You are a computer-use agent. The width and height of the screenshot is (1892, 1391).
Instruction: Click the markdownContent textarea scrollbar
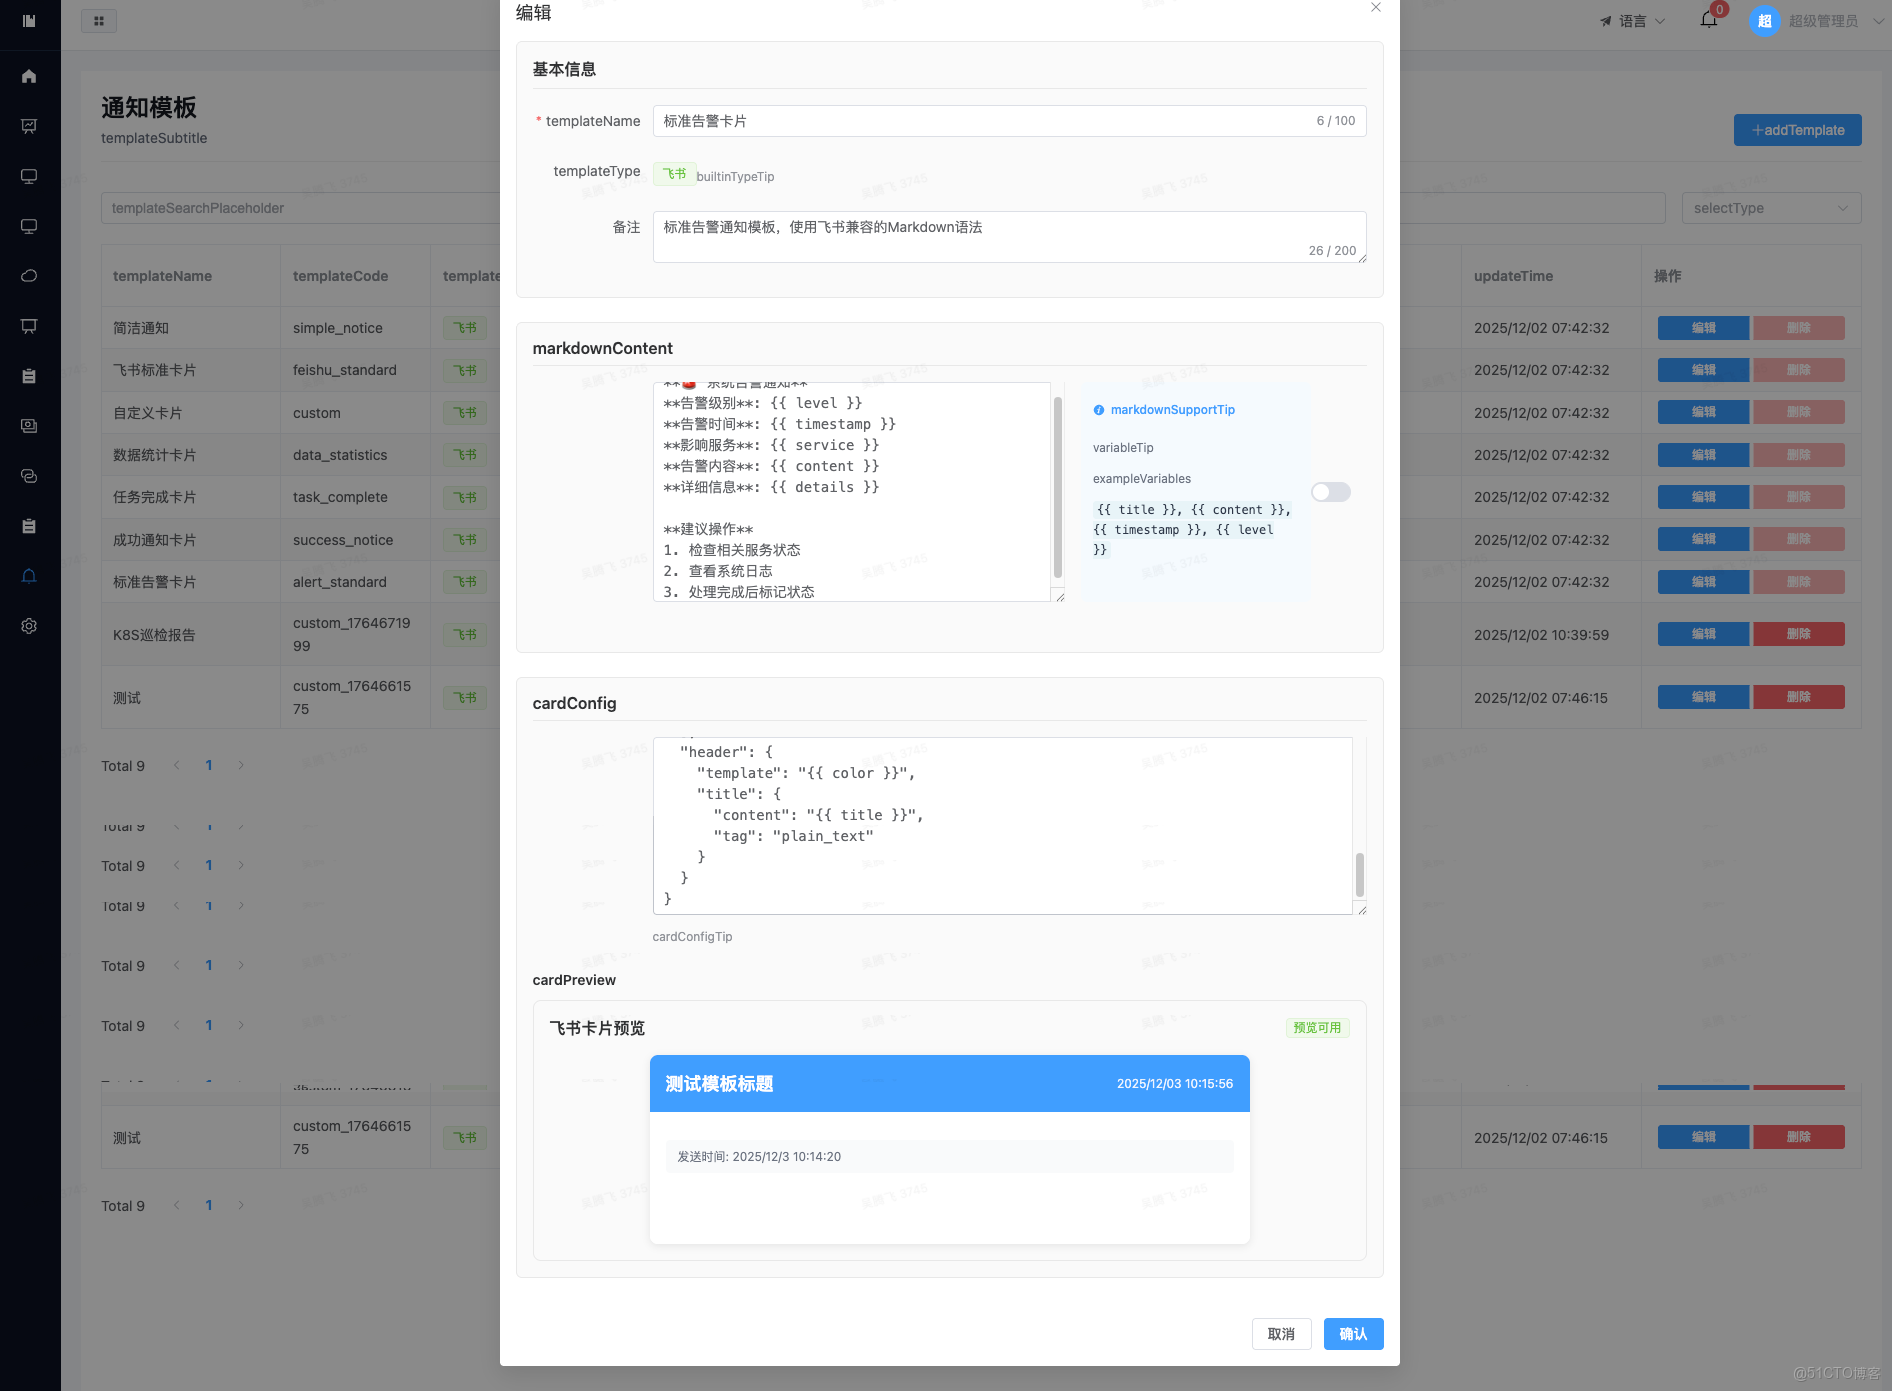pos(1057,487)
